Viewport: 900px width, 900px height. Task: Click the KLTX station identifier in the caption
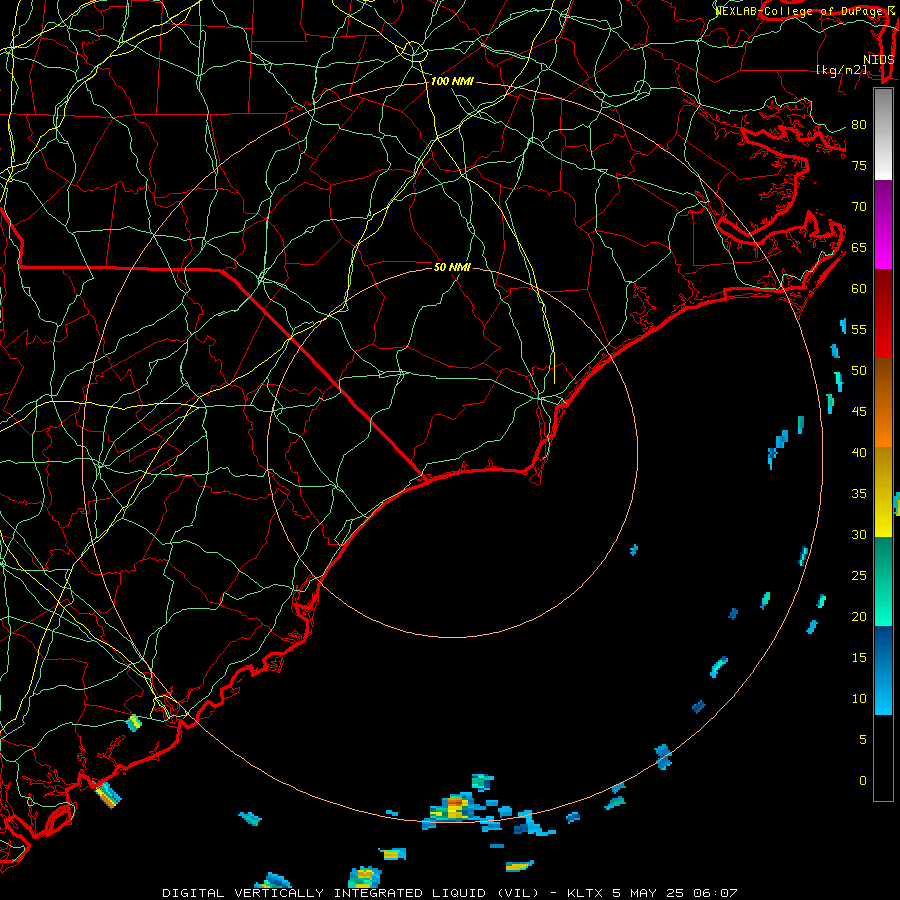point(585,893)
